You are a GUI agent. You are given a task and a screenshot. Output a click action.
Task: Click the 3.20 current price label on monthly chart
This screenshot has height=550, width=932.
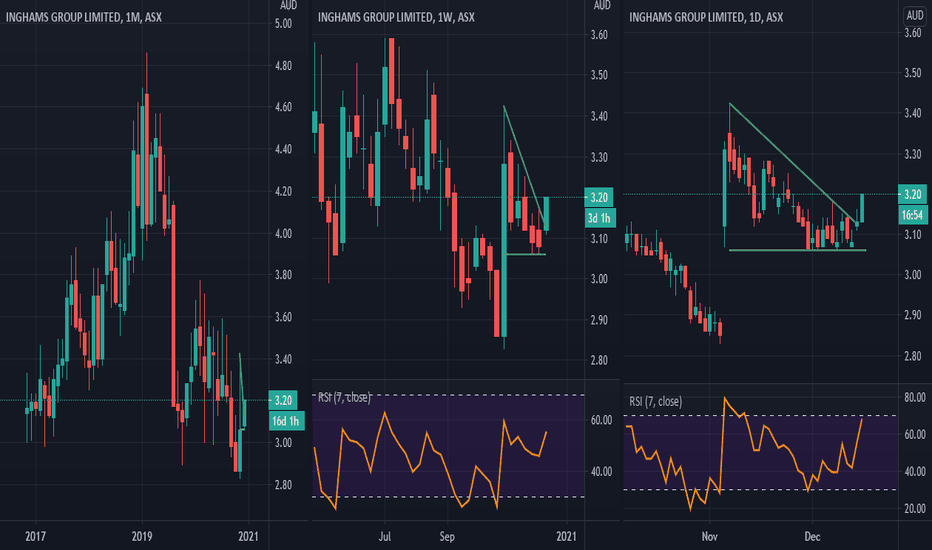point(283,400)
